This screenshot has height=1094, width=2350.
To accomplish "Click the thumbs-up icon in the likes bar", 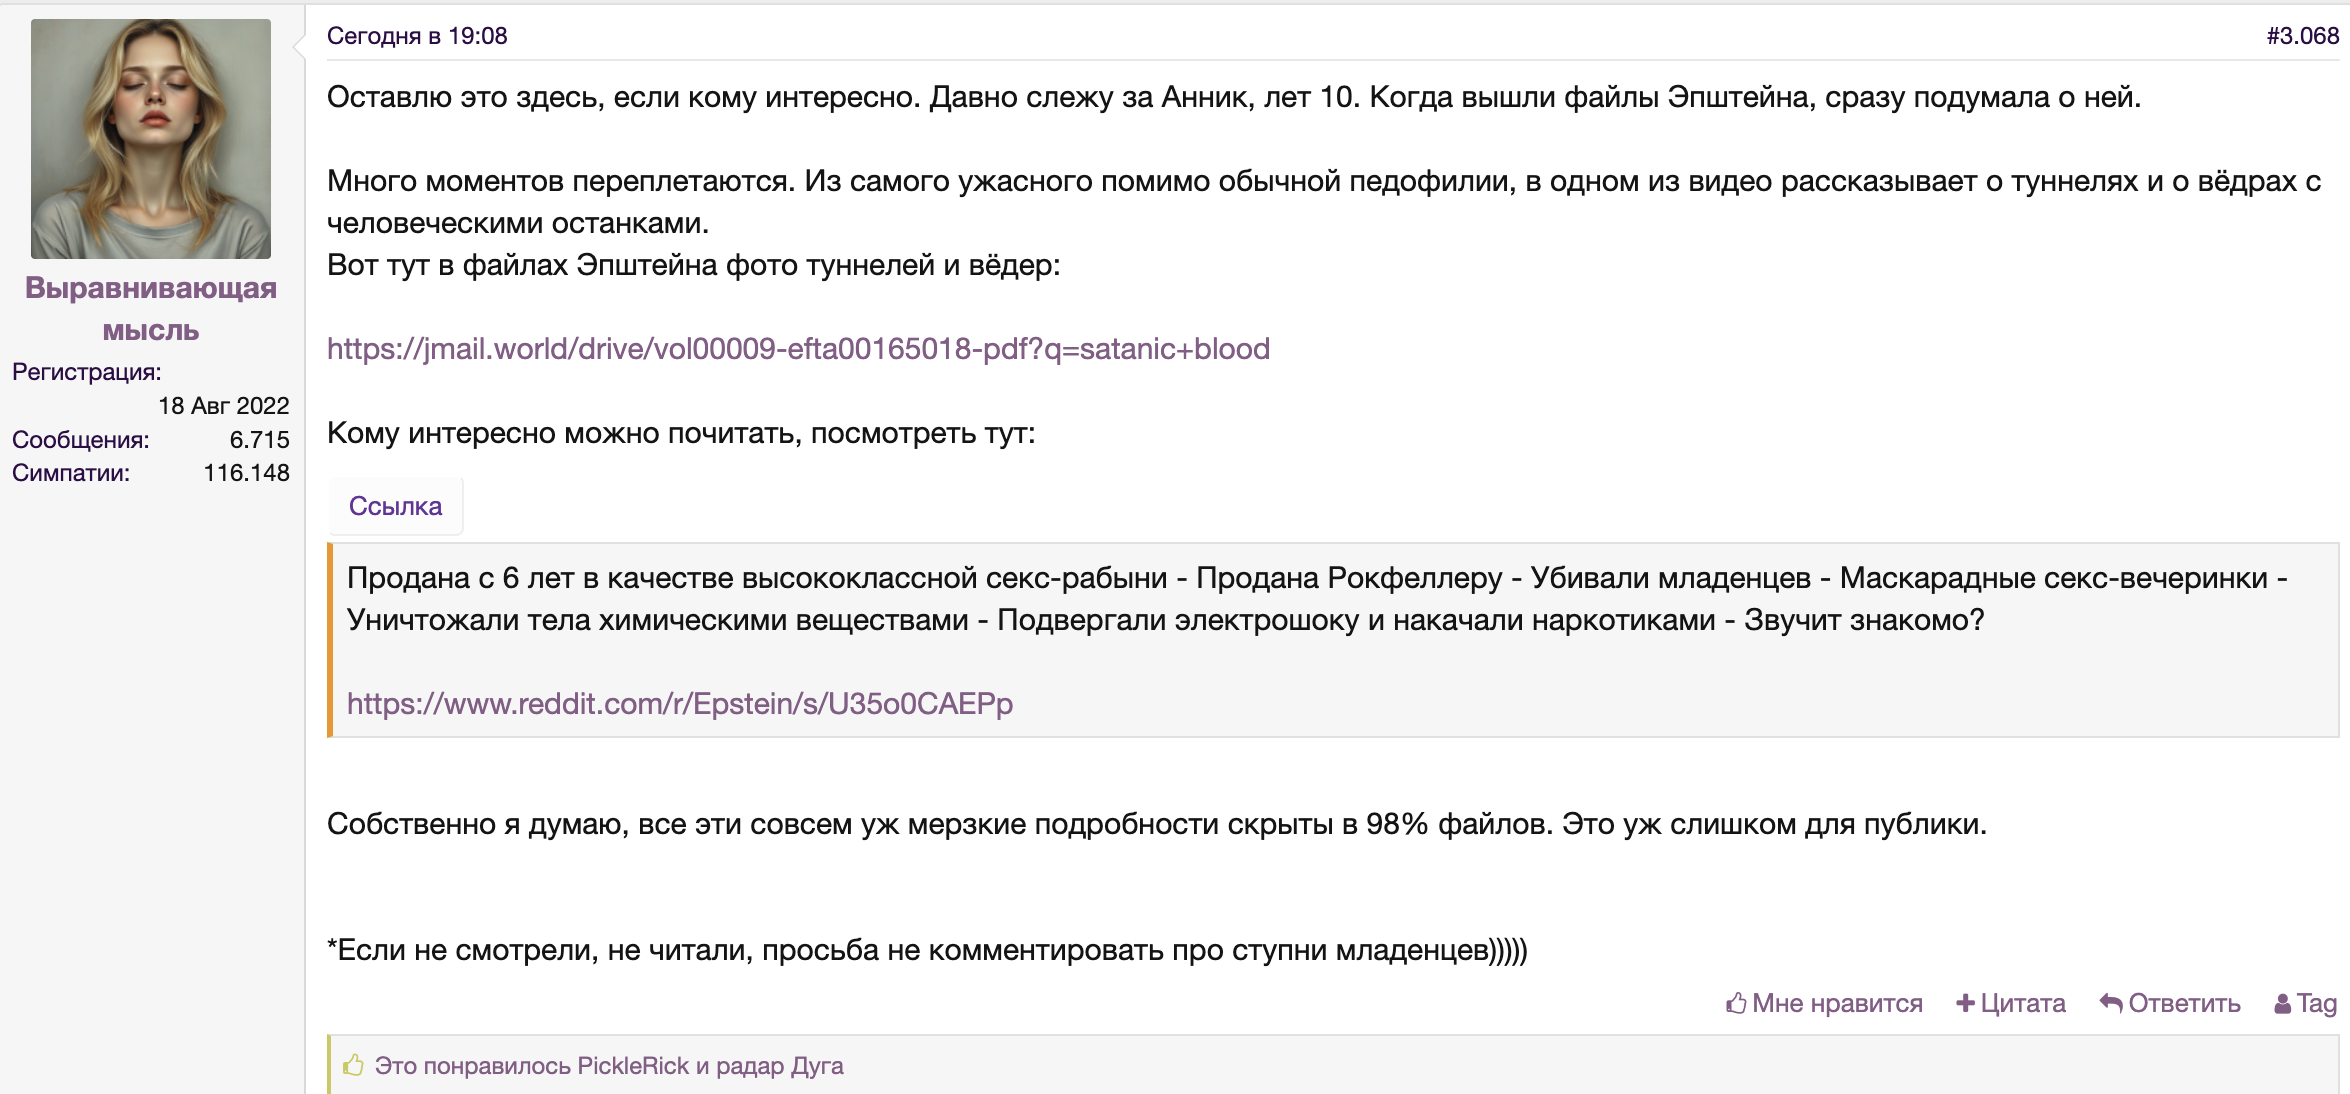I will click(x=353, y=1065).
